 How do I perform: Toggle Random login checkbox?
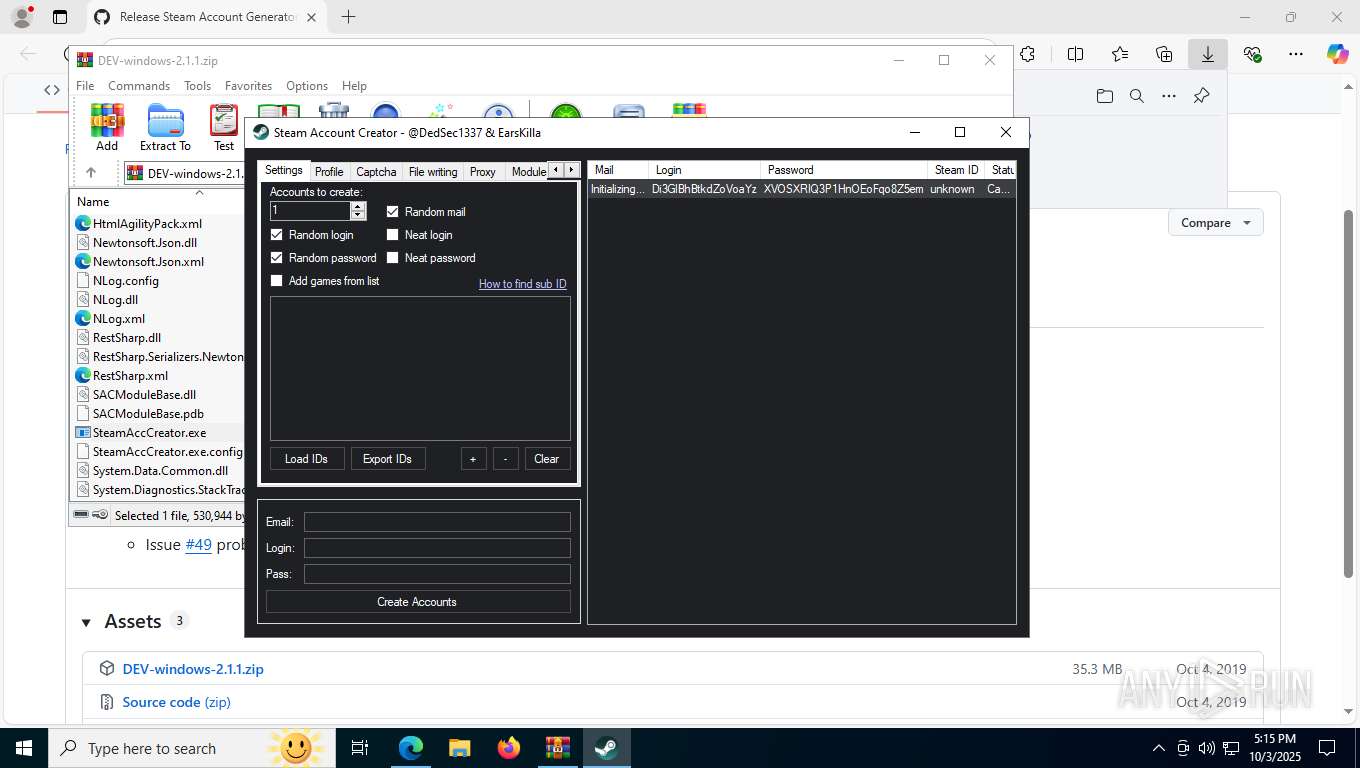click(277, 235)
